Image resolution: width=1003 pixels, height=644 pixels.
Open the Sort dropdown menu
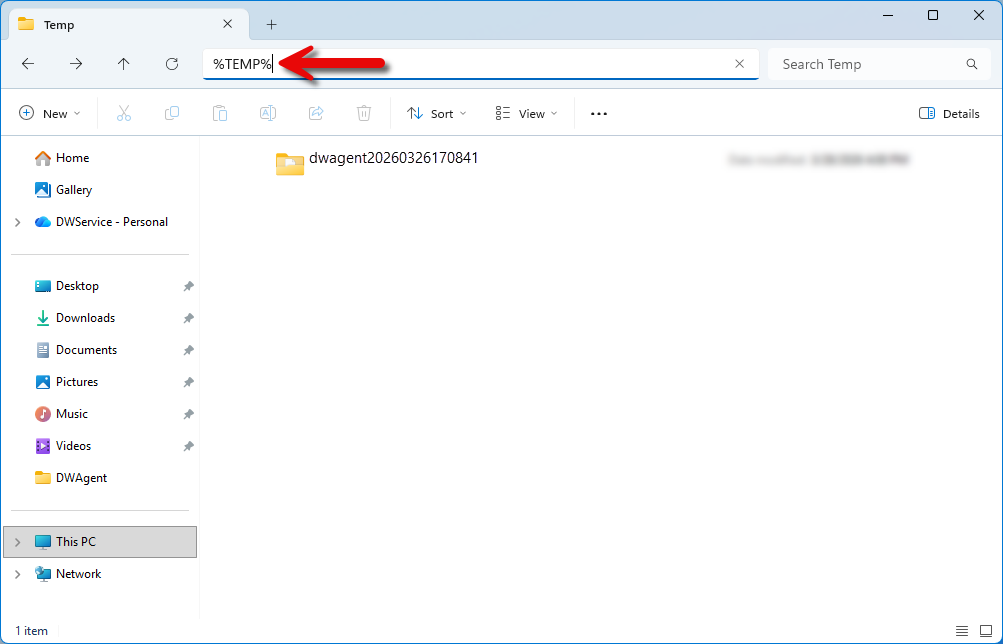click(x=437, y=114)
